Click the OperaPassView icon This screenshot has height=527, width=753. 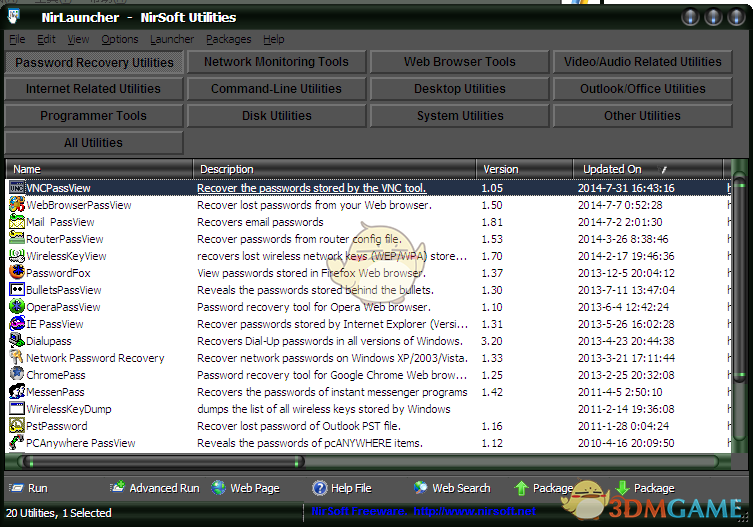17,307
